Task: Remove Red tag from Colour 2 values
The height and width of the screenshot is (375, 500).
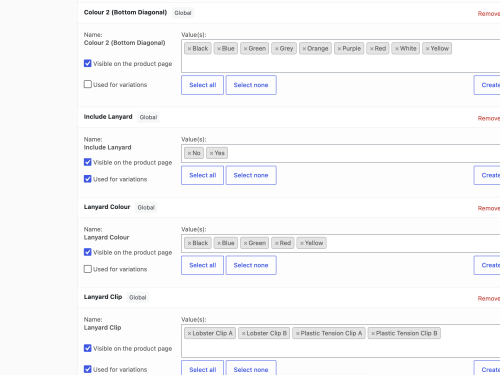Action: 372,49
